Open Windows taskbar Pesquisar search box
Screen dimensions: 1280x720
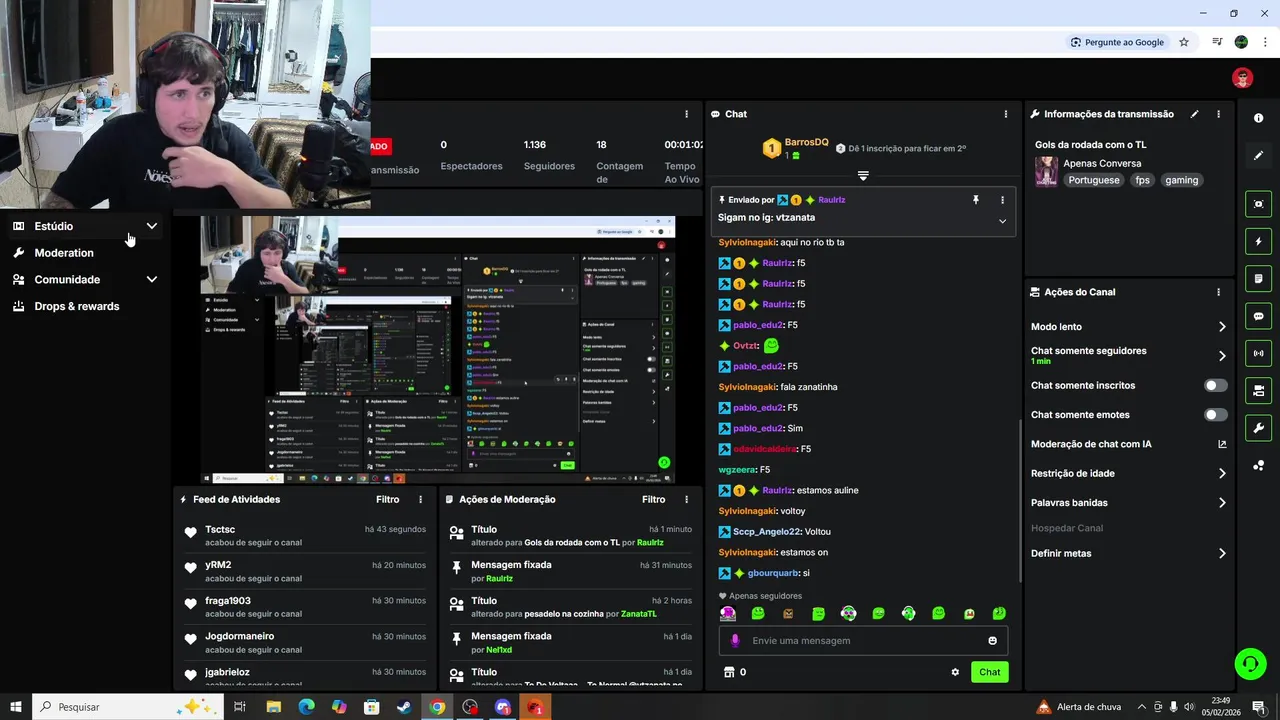pos(128,707)
